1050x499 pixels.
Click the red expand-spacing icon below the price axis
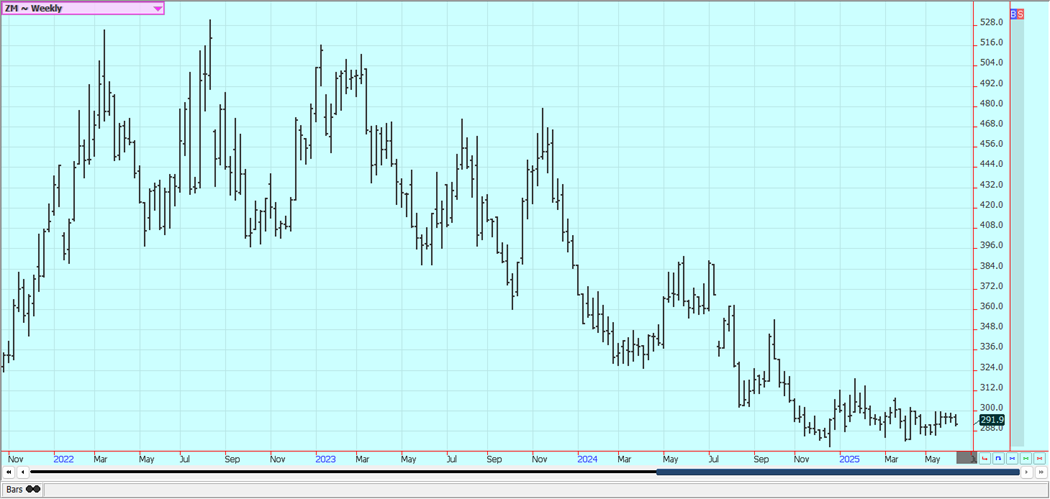click(x=984, y=459)
